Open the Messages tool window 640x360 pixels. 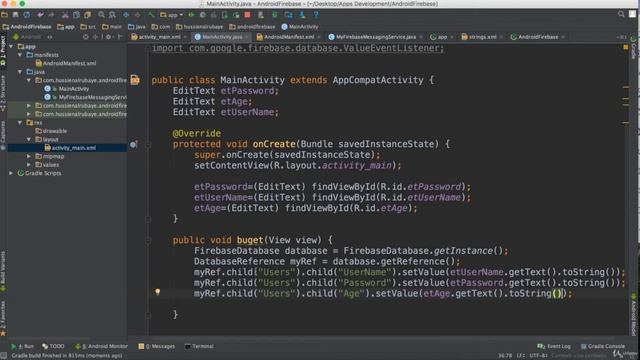pos(157,346)
